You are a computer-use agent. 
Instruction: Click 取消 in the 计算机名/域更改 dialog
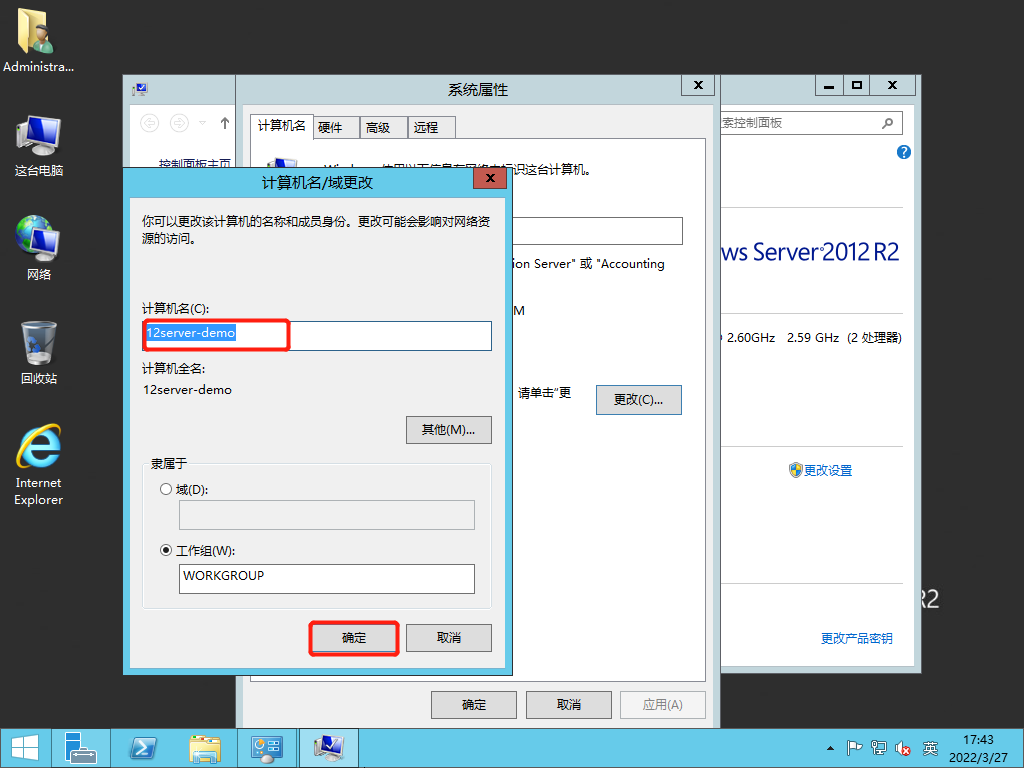click(449, 638)
